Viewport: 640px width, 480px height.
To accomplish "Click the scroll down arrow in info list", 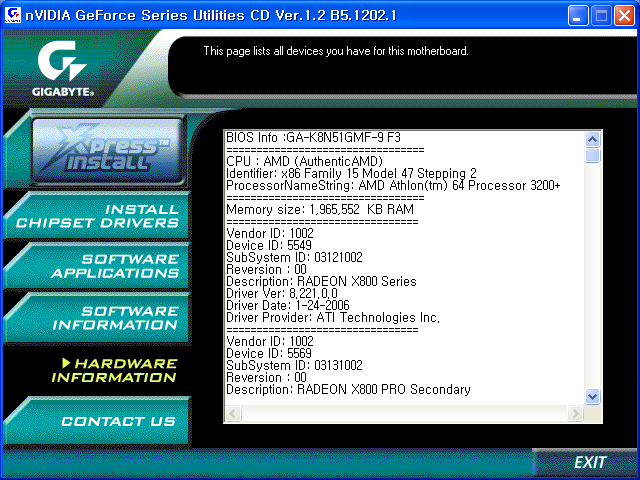I will click(592, 396).
